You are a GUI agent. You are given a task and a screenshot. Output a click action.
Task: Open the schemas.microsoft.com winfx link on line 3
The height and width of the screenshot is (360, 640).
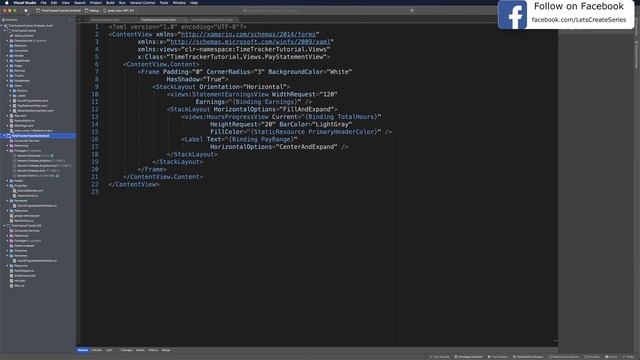250,42
